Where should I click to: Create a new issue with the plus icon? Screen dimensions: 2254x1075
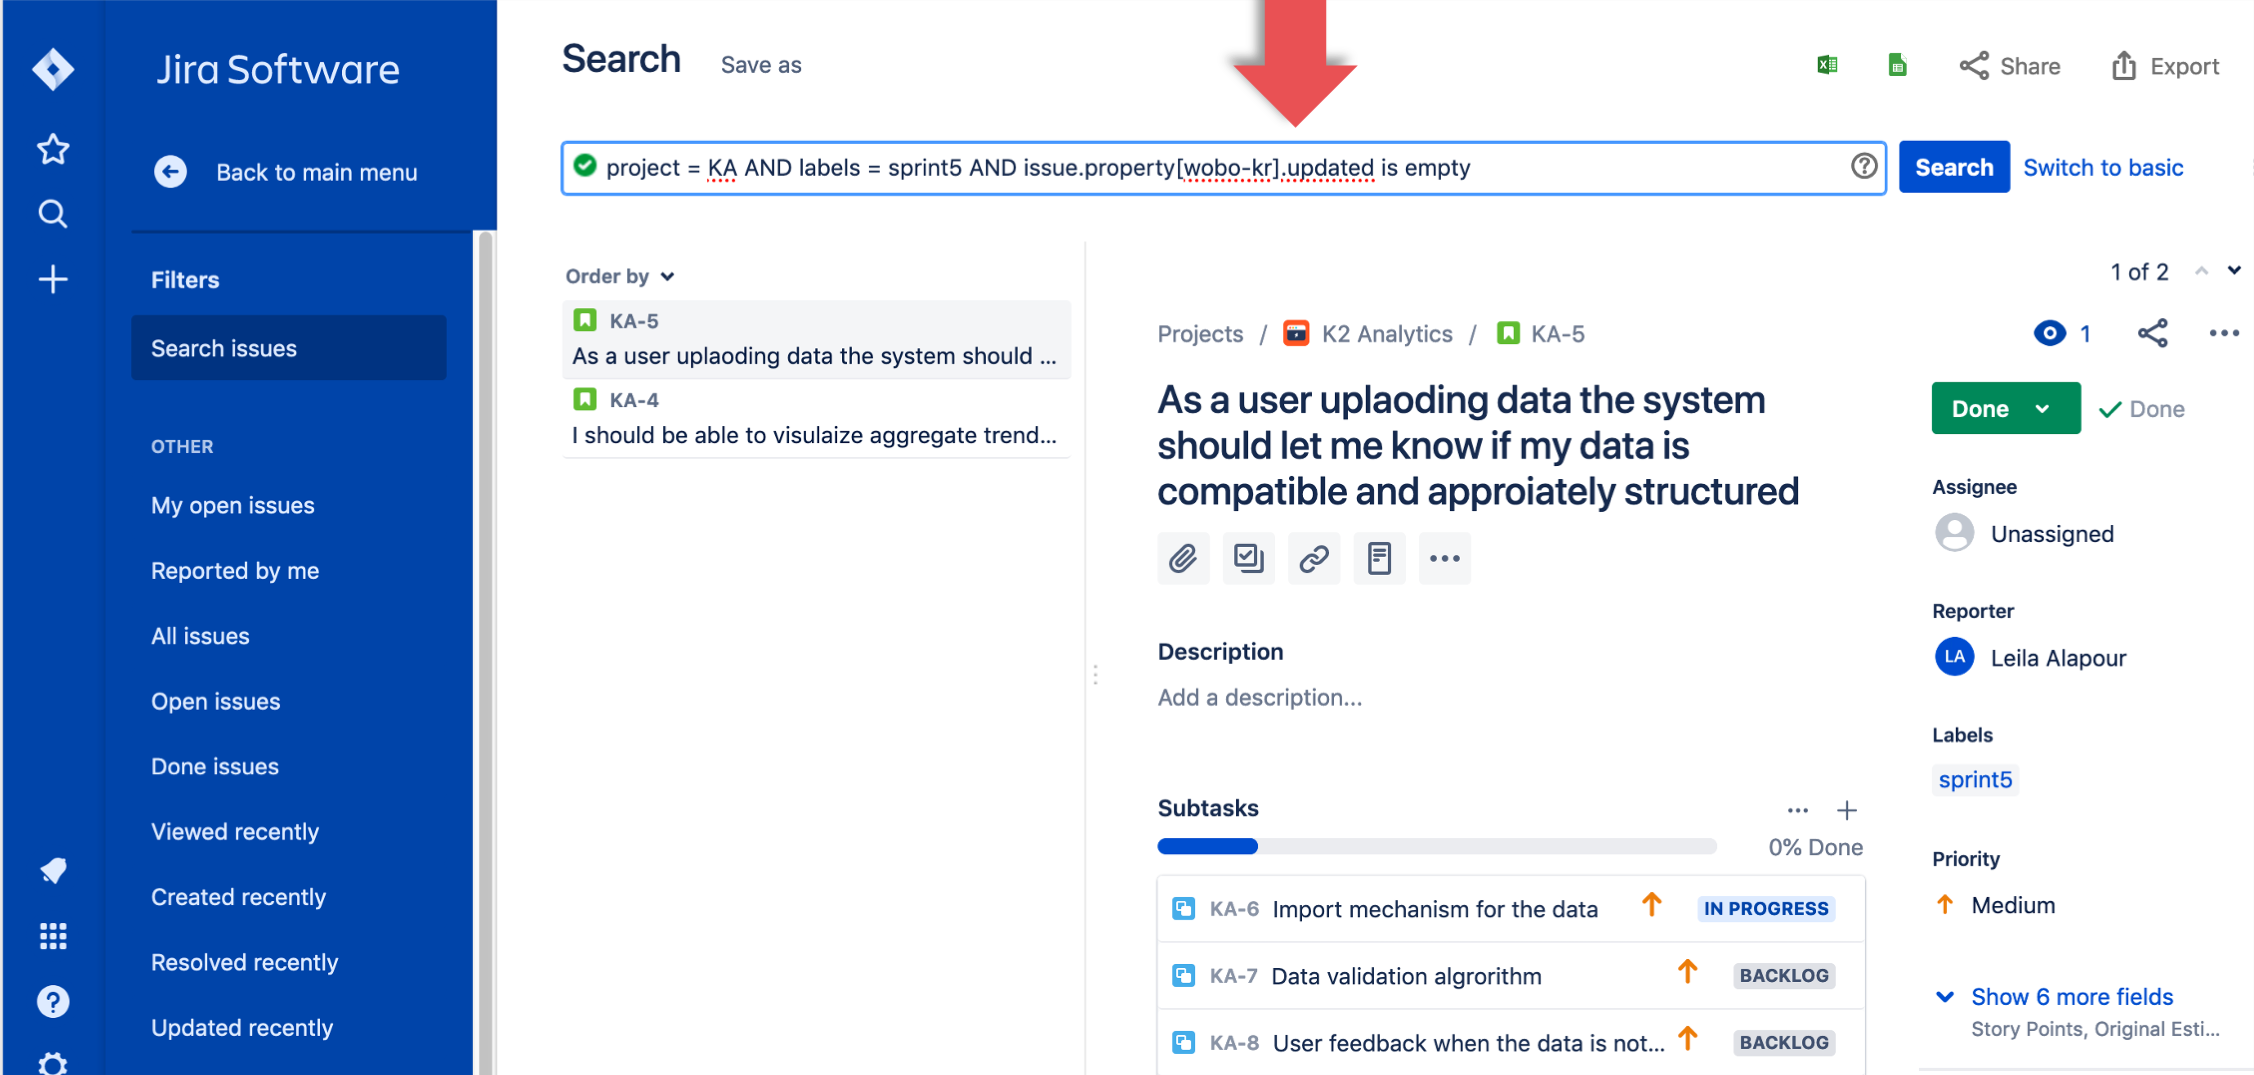(x=53, y=279)
